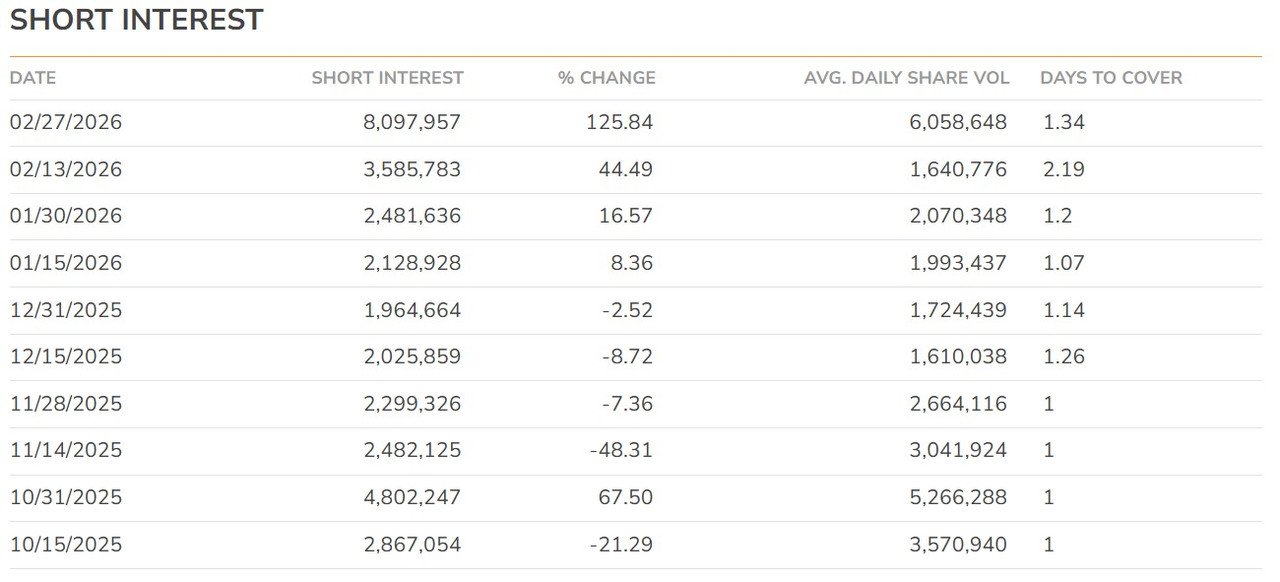Click short interest value 8,097,957

(412, 123)
